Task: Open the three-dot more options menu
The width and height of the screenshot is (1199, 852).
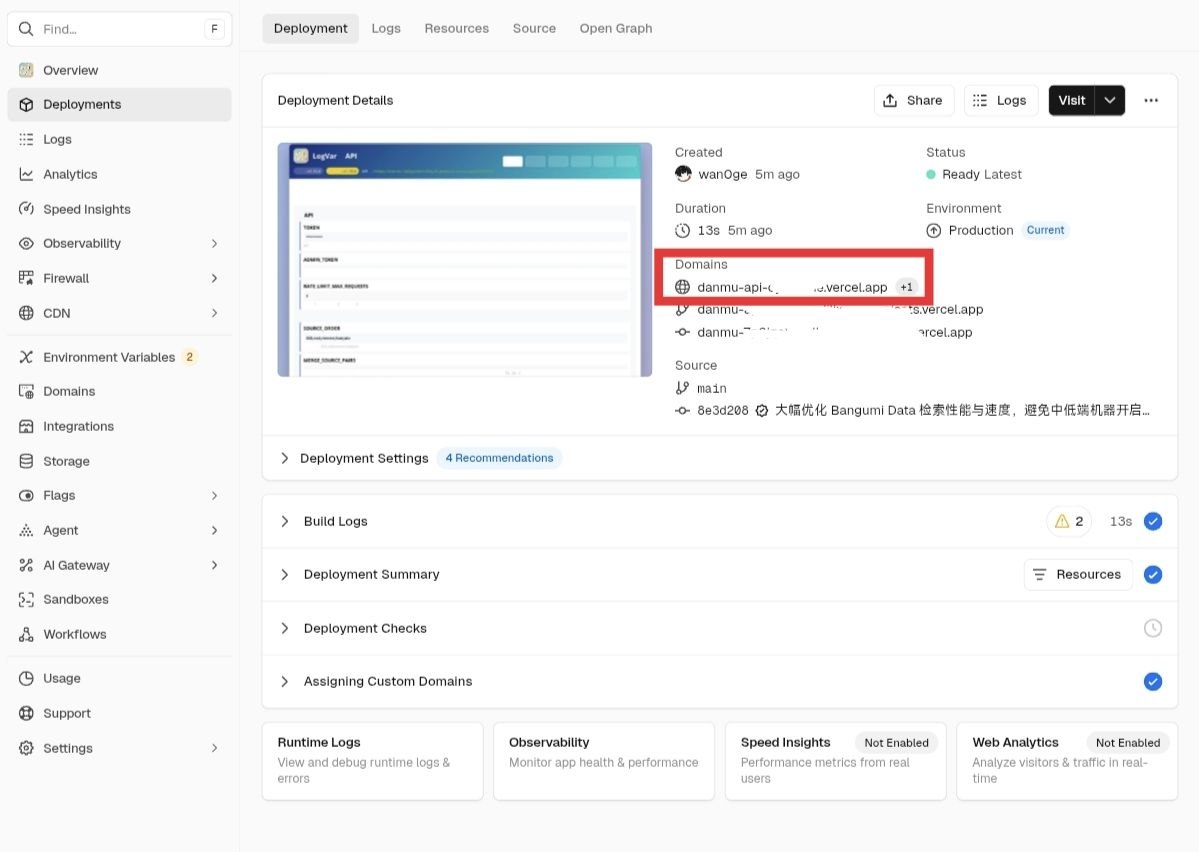Action: click(x=1151, y=100)
